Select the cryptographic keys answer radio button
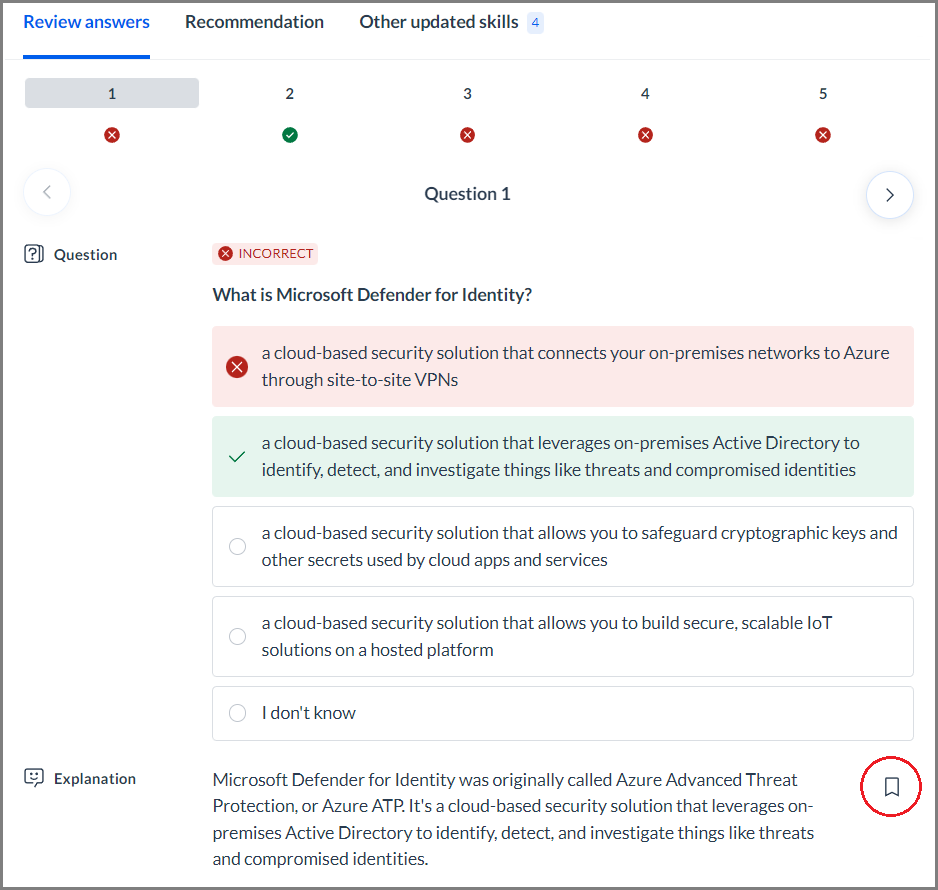 237,546
